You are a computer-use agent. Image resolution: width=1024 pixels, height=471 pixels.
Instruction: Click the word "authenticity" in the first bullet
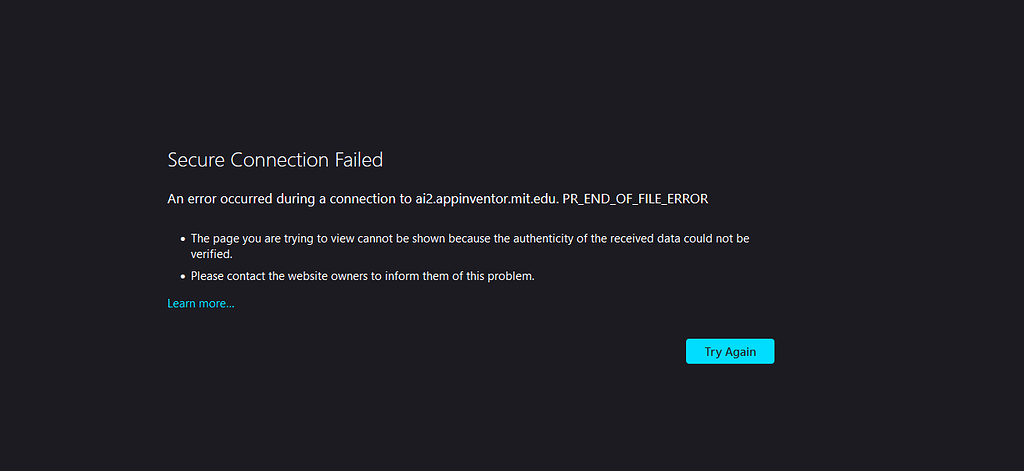[x=562, y=239]
